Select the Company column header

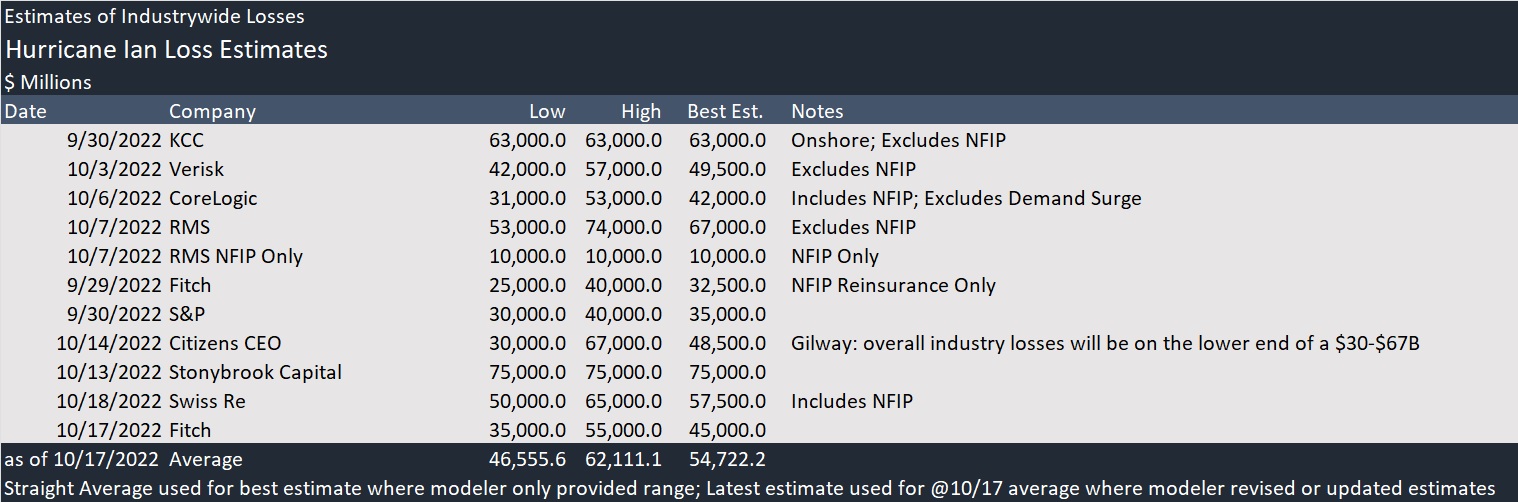click(x=212, y=111)
